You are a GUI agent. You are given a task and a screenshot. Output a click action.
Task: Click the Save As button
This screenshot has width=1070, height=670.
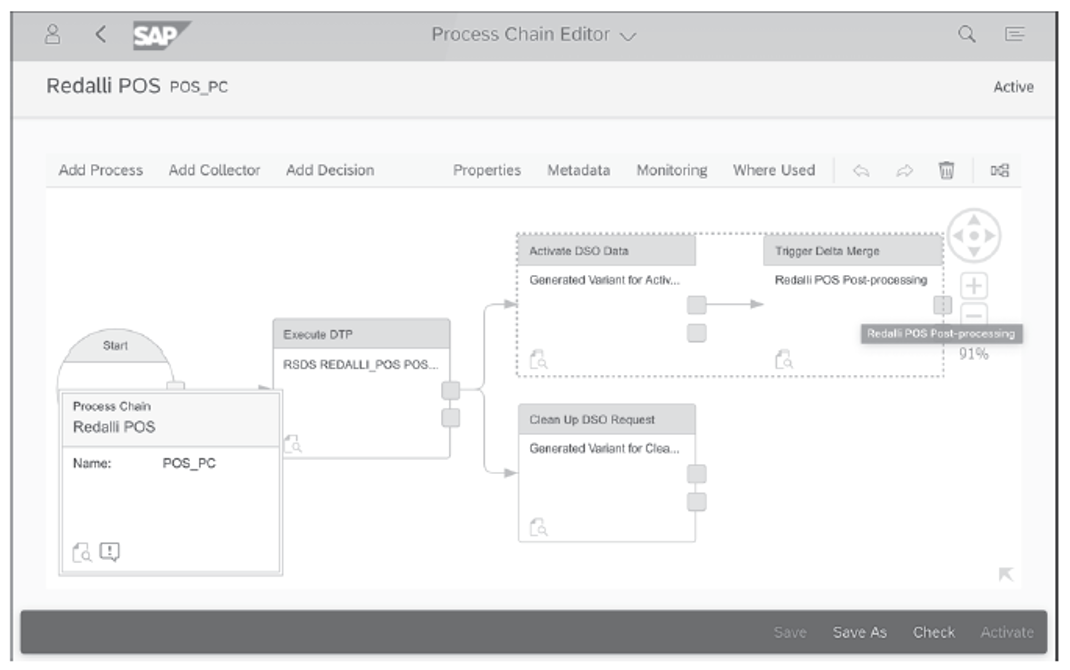[860, 632]
